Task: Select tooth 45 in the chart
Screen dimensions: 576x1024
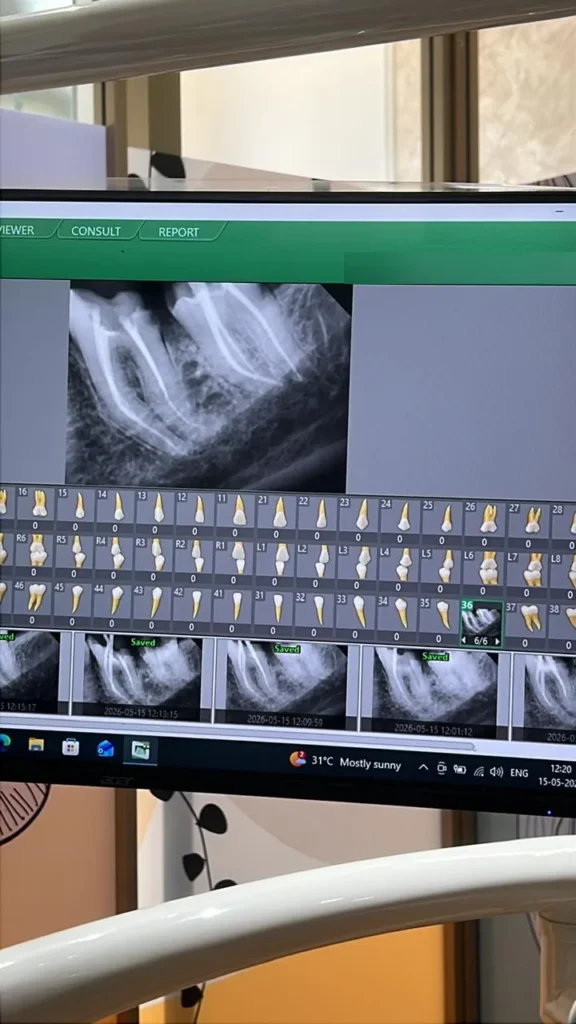Action: tap(72, 603)
